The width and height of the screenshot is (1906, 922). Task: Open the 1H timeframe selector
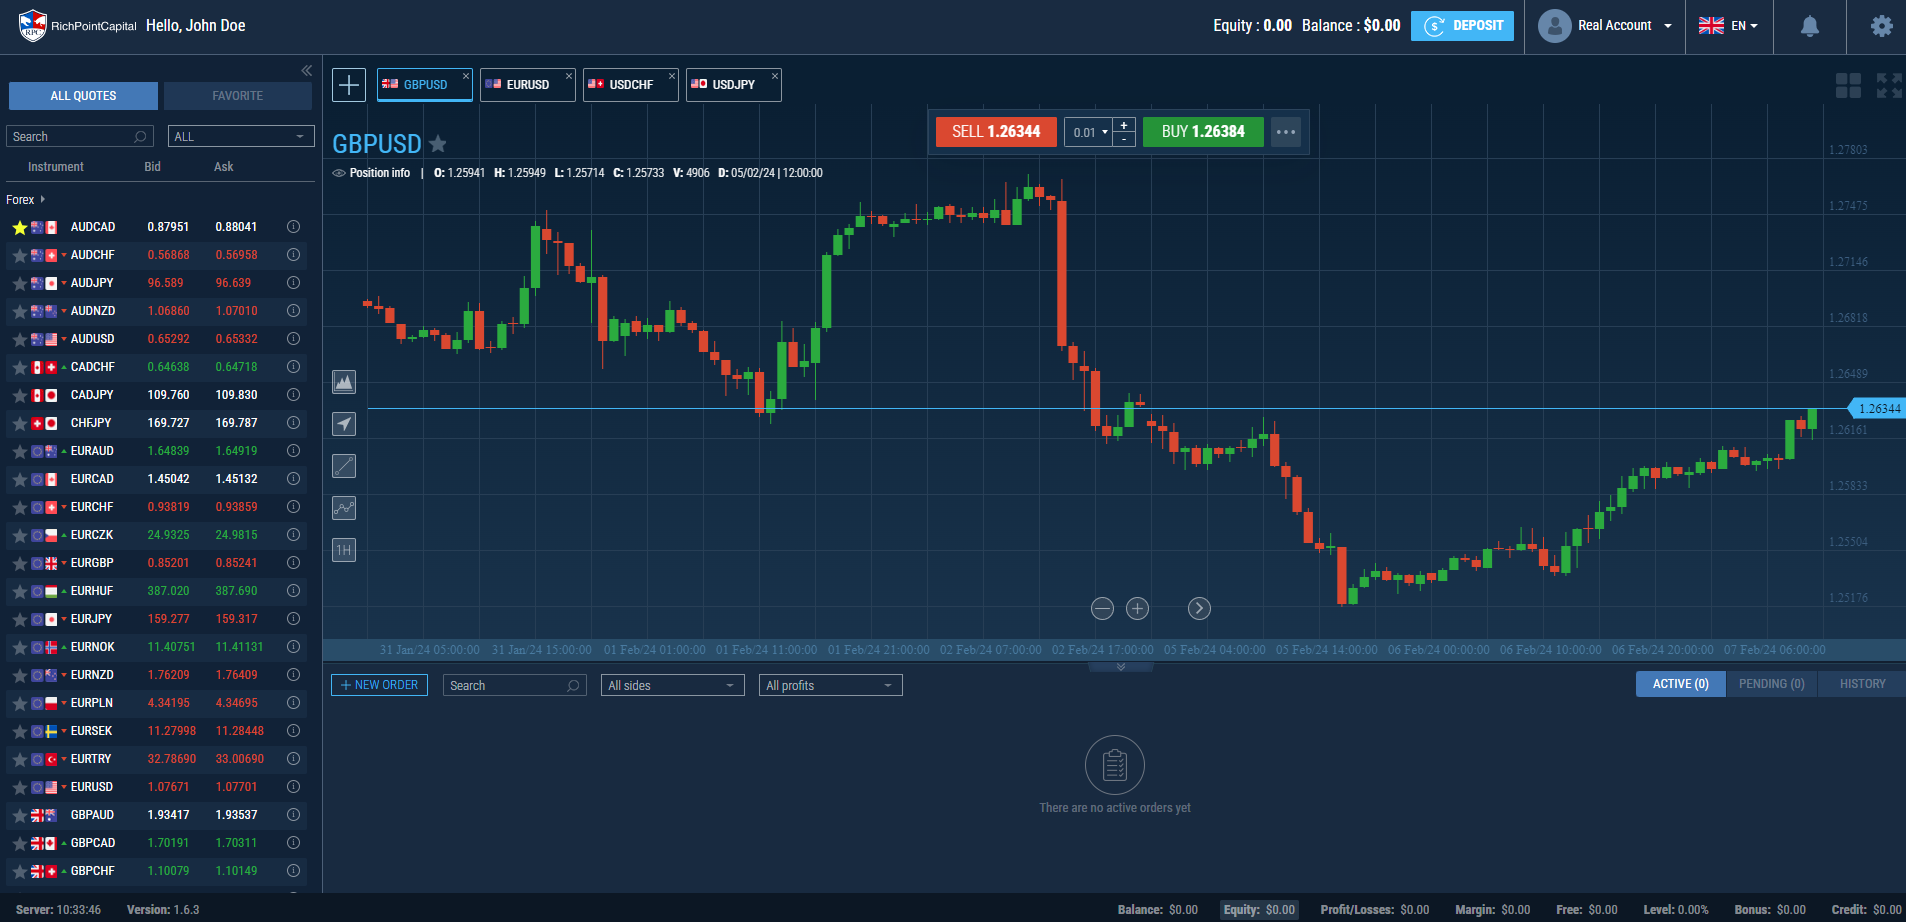tap(344, 550)
